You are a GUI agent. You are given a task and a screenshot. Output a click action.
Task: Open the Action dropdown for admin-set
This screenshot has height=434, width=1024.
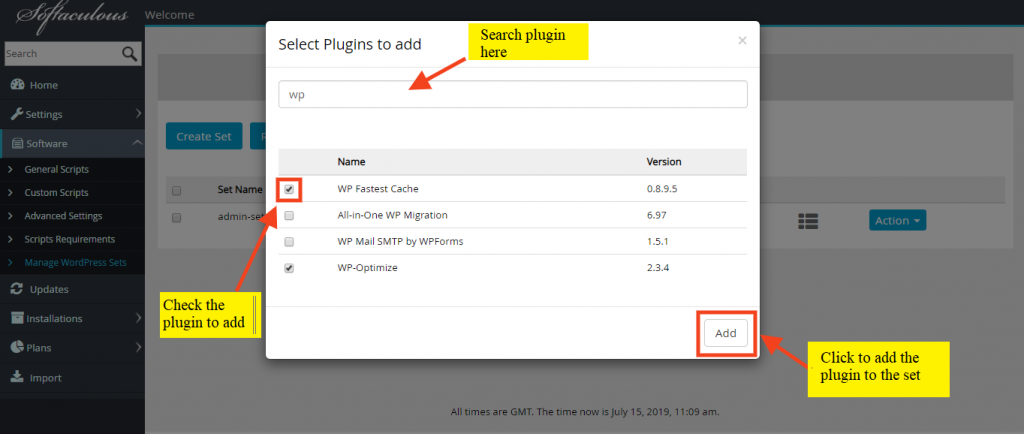pyautogui.click(x=897, y=221)
